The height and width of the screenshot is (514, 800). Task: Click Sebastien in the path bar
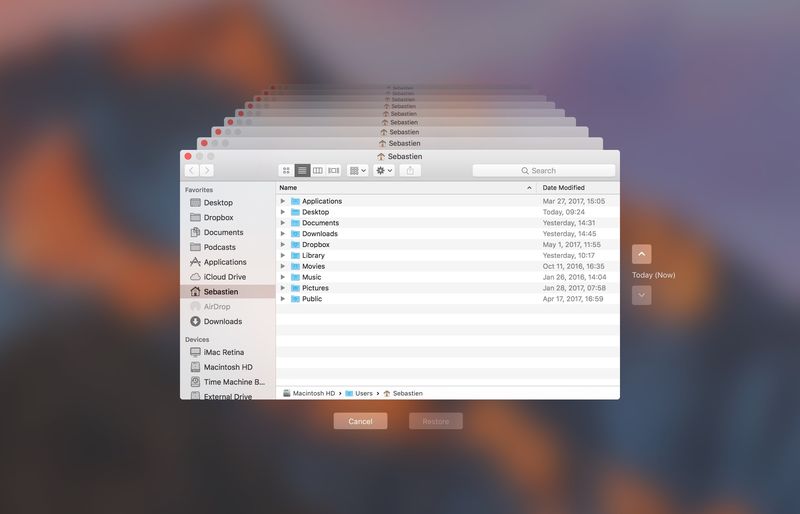(403, 394)
